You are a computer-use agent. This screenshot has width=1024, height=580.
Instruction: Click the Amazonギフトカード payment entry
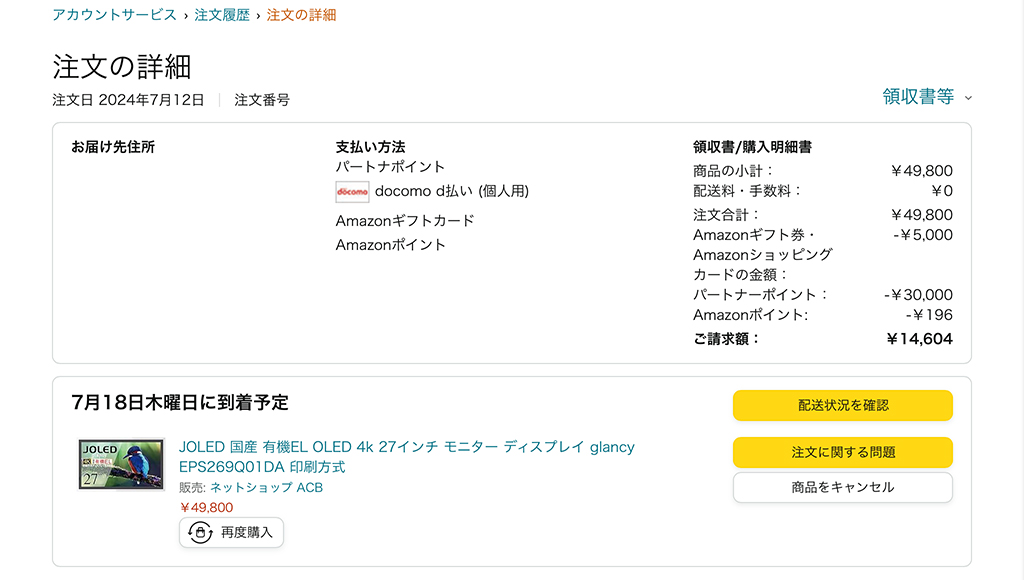point(405,221)
